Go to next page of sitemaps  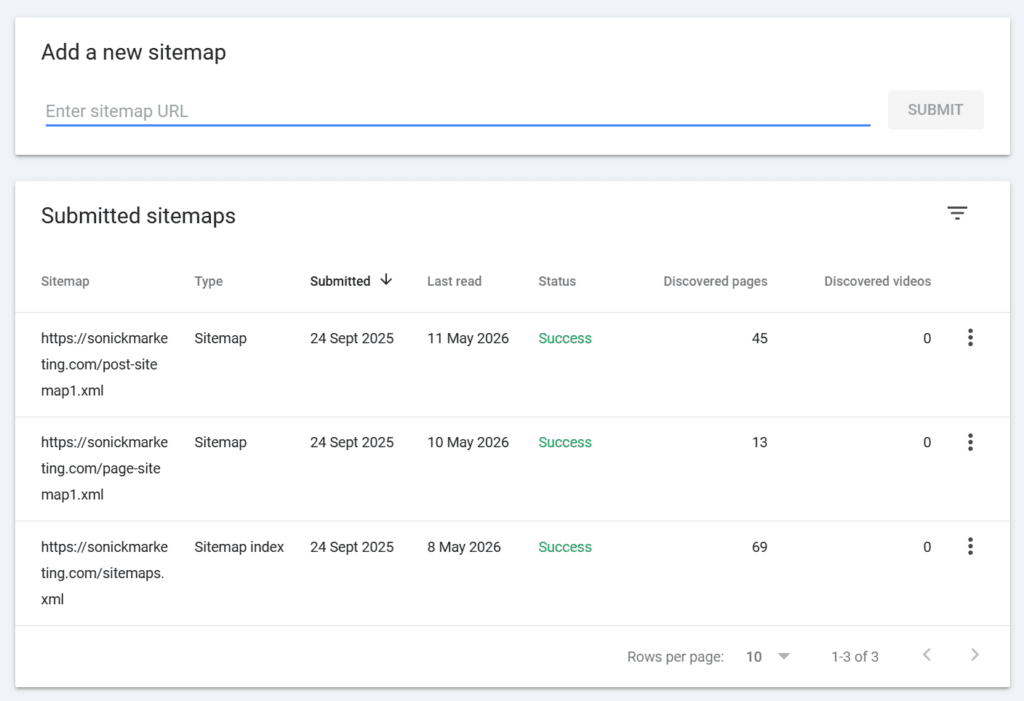click(x=974, y=655)
